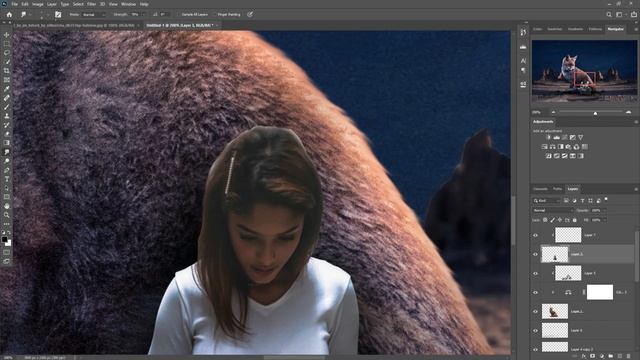The image size is (640, 360).
Task: Toggle lock all layer icon
Action: coord(575,220)
